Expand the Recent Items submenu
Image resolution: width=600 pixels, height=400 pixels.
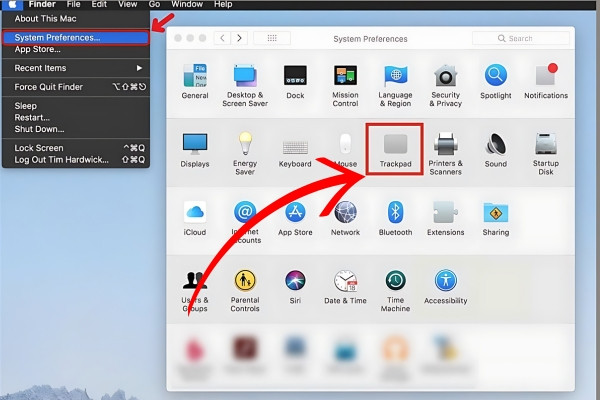[76, 68]
